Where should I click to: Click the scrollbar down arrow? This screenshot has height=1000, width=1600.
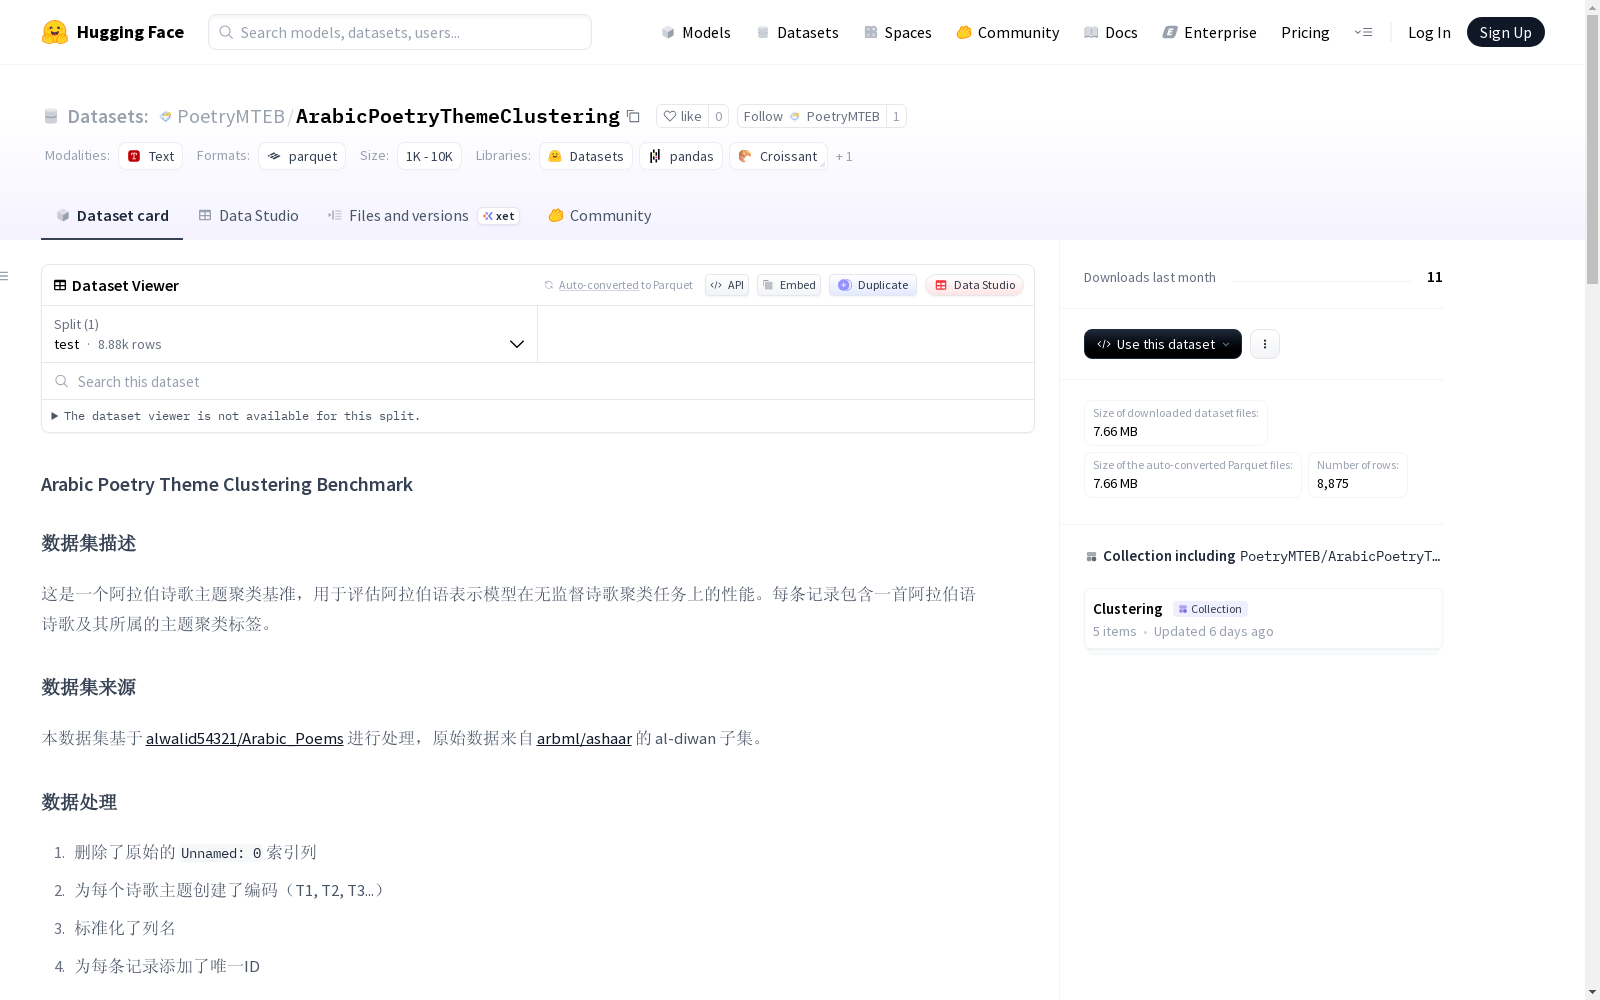[x=1592, y=992]
